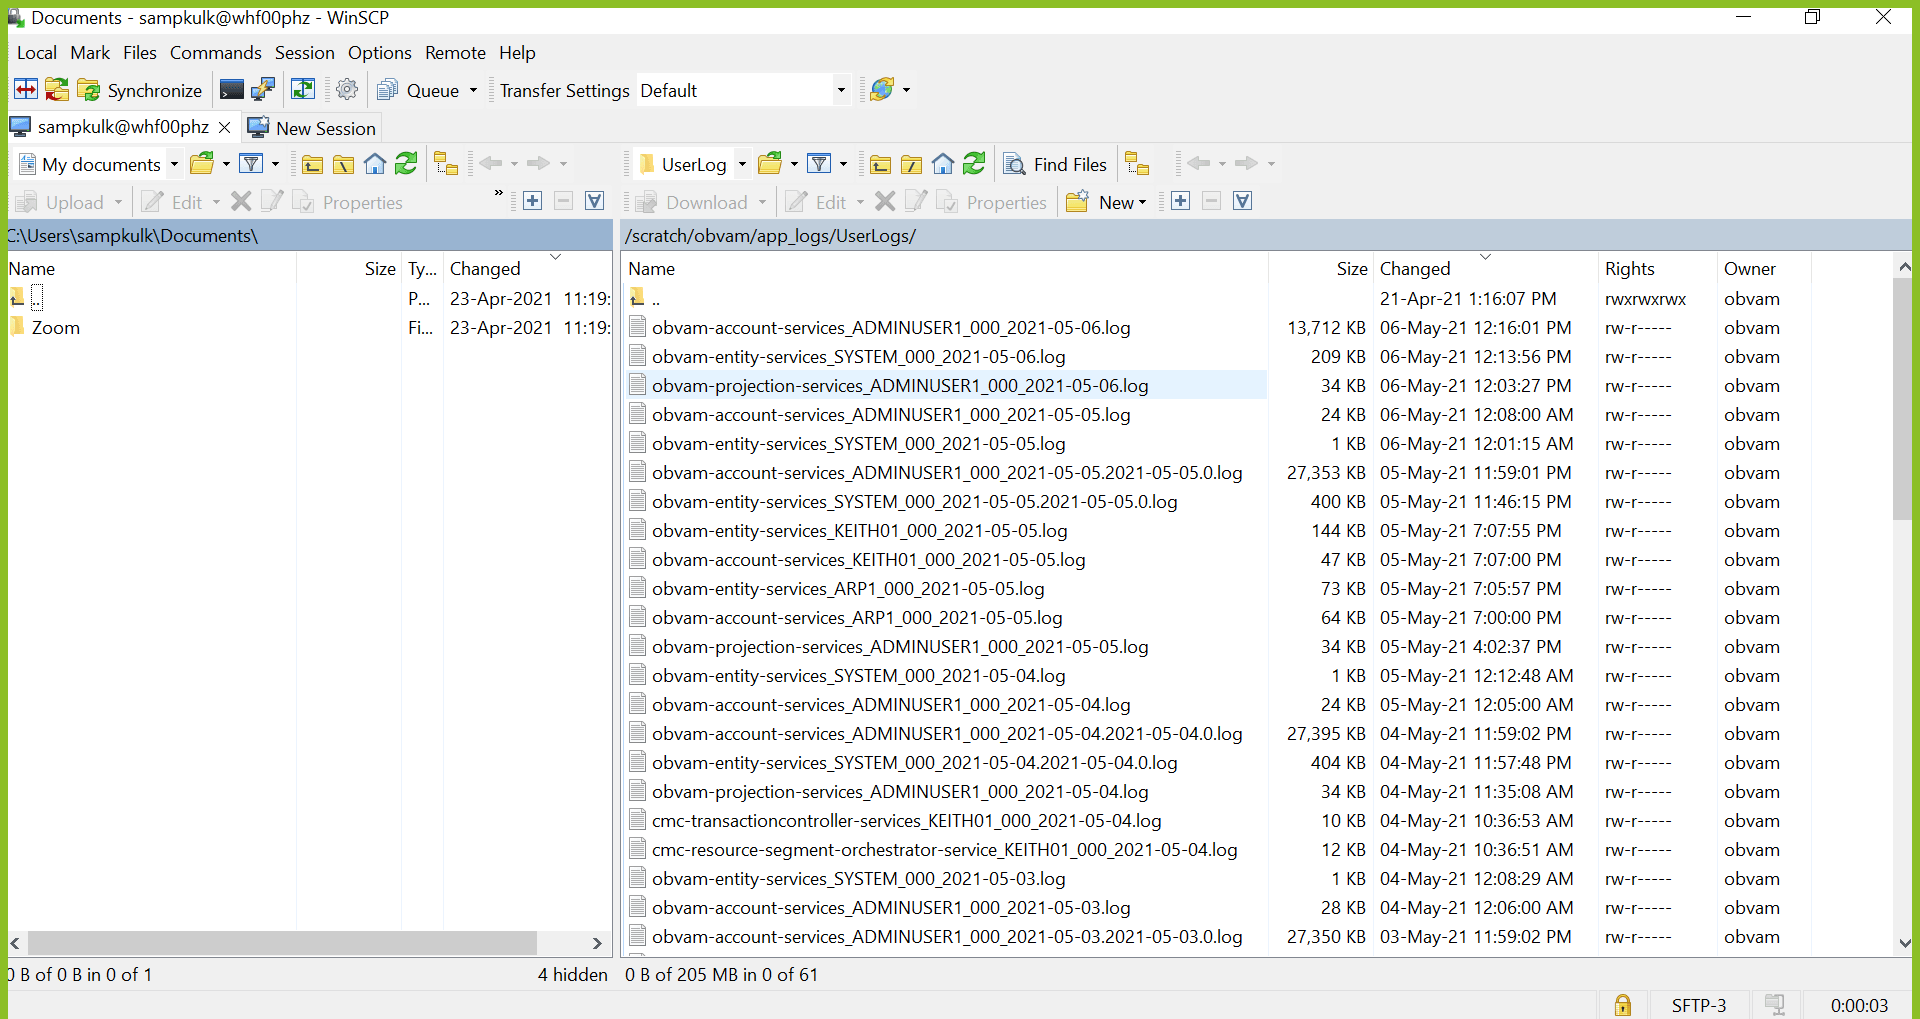Click the lock icon in the status bar

coord(1623,1005)
